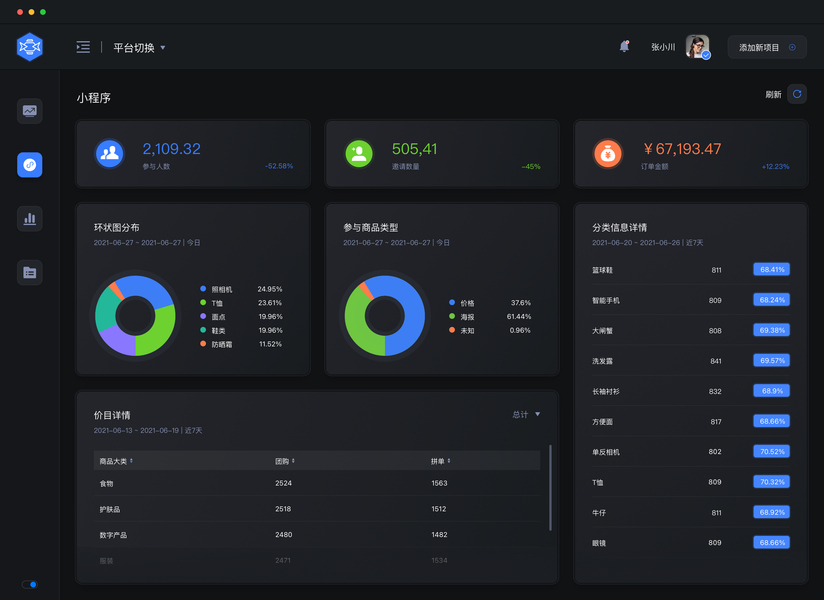Click the 2524 cell
Image resolution: width=824 pixels, height=600 pixels.
[x=283, y=483]
